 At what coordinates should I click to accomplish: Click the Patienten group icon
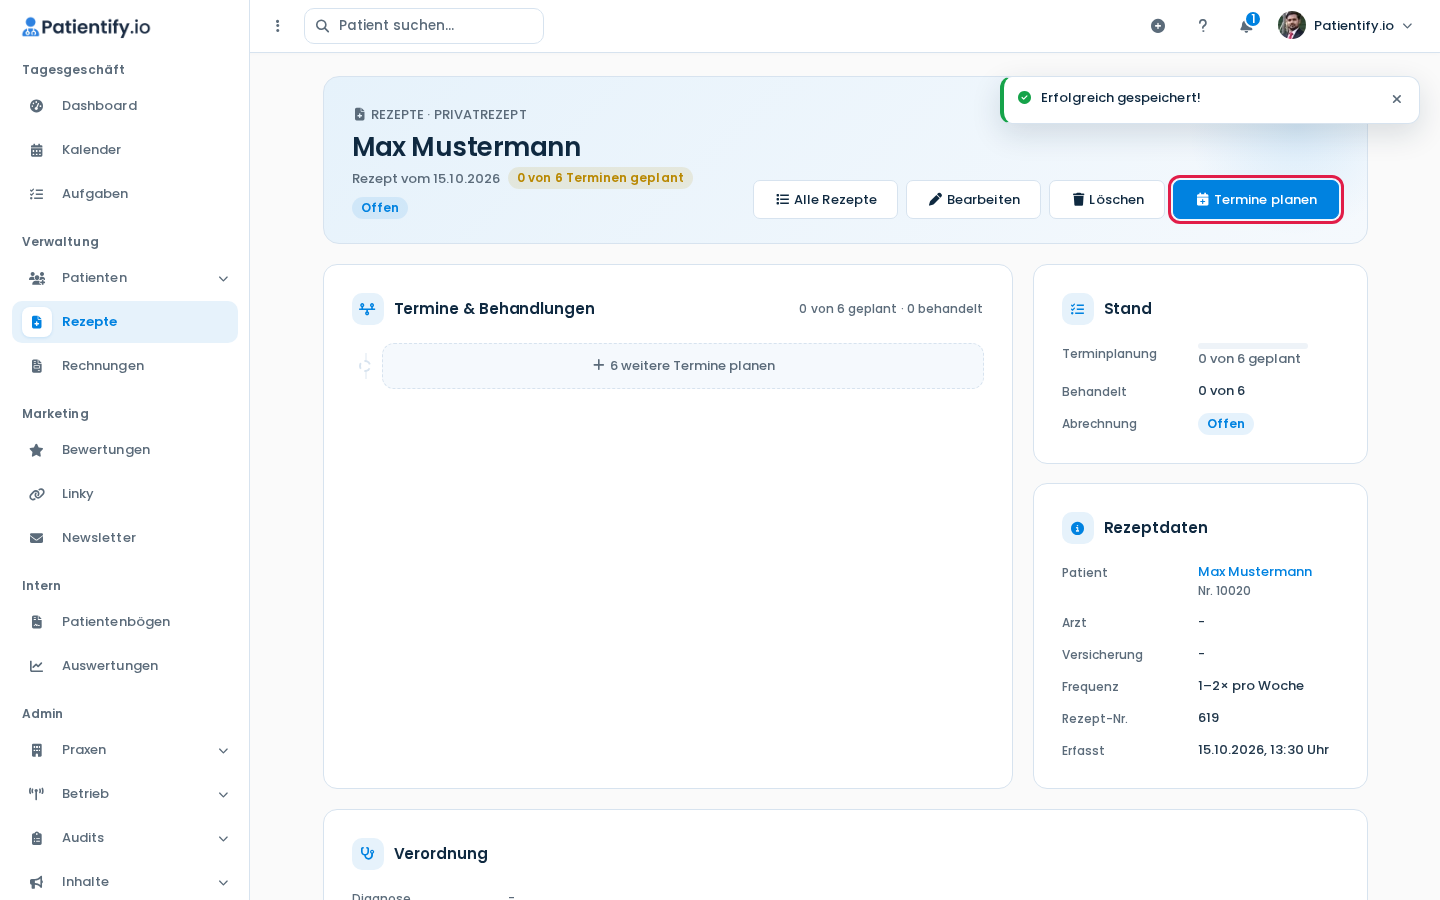tap(37, 278)
